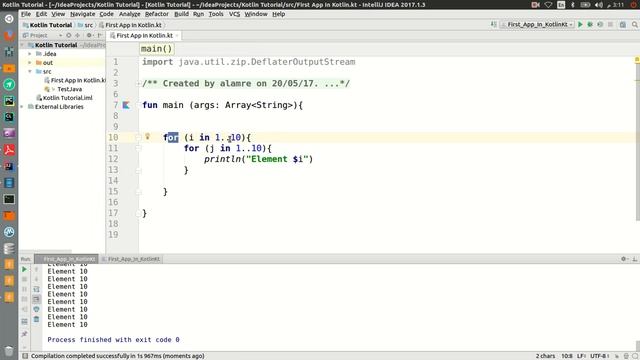
Task: Open the Project view type dropdown
Action: coord(60,36)
